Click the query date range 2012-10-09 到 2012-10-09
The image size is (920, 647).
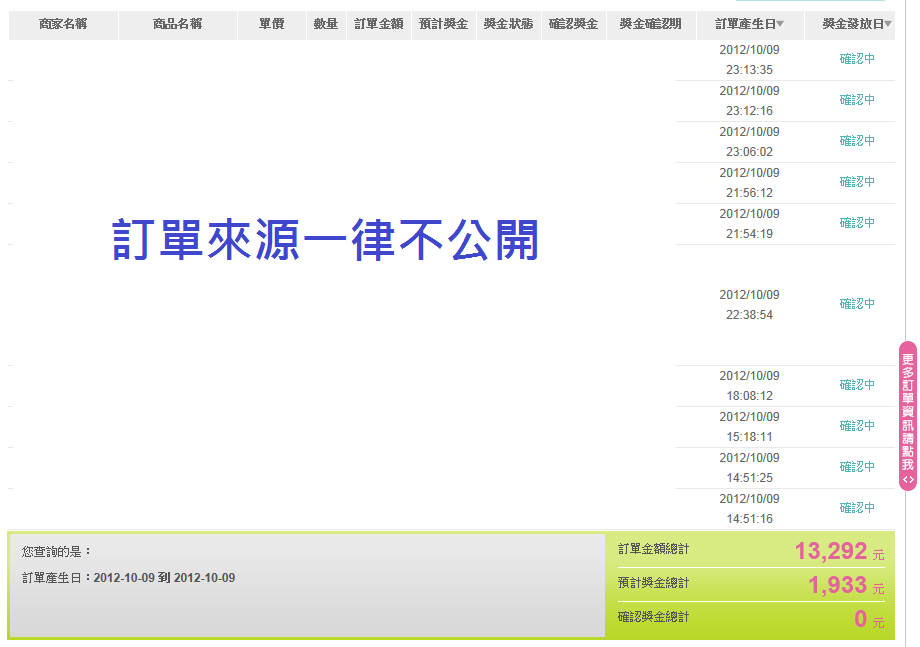pos(164,578)
